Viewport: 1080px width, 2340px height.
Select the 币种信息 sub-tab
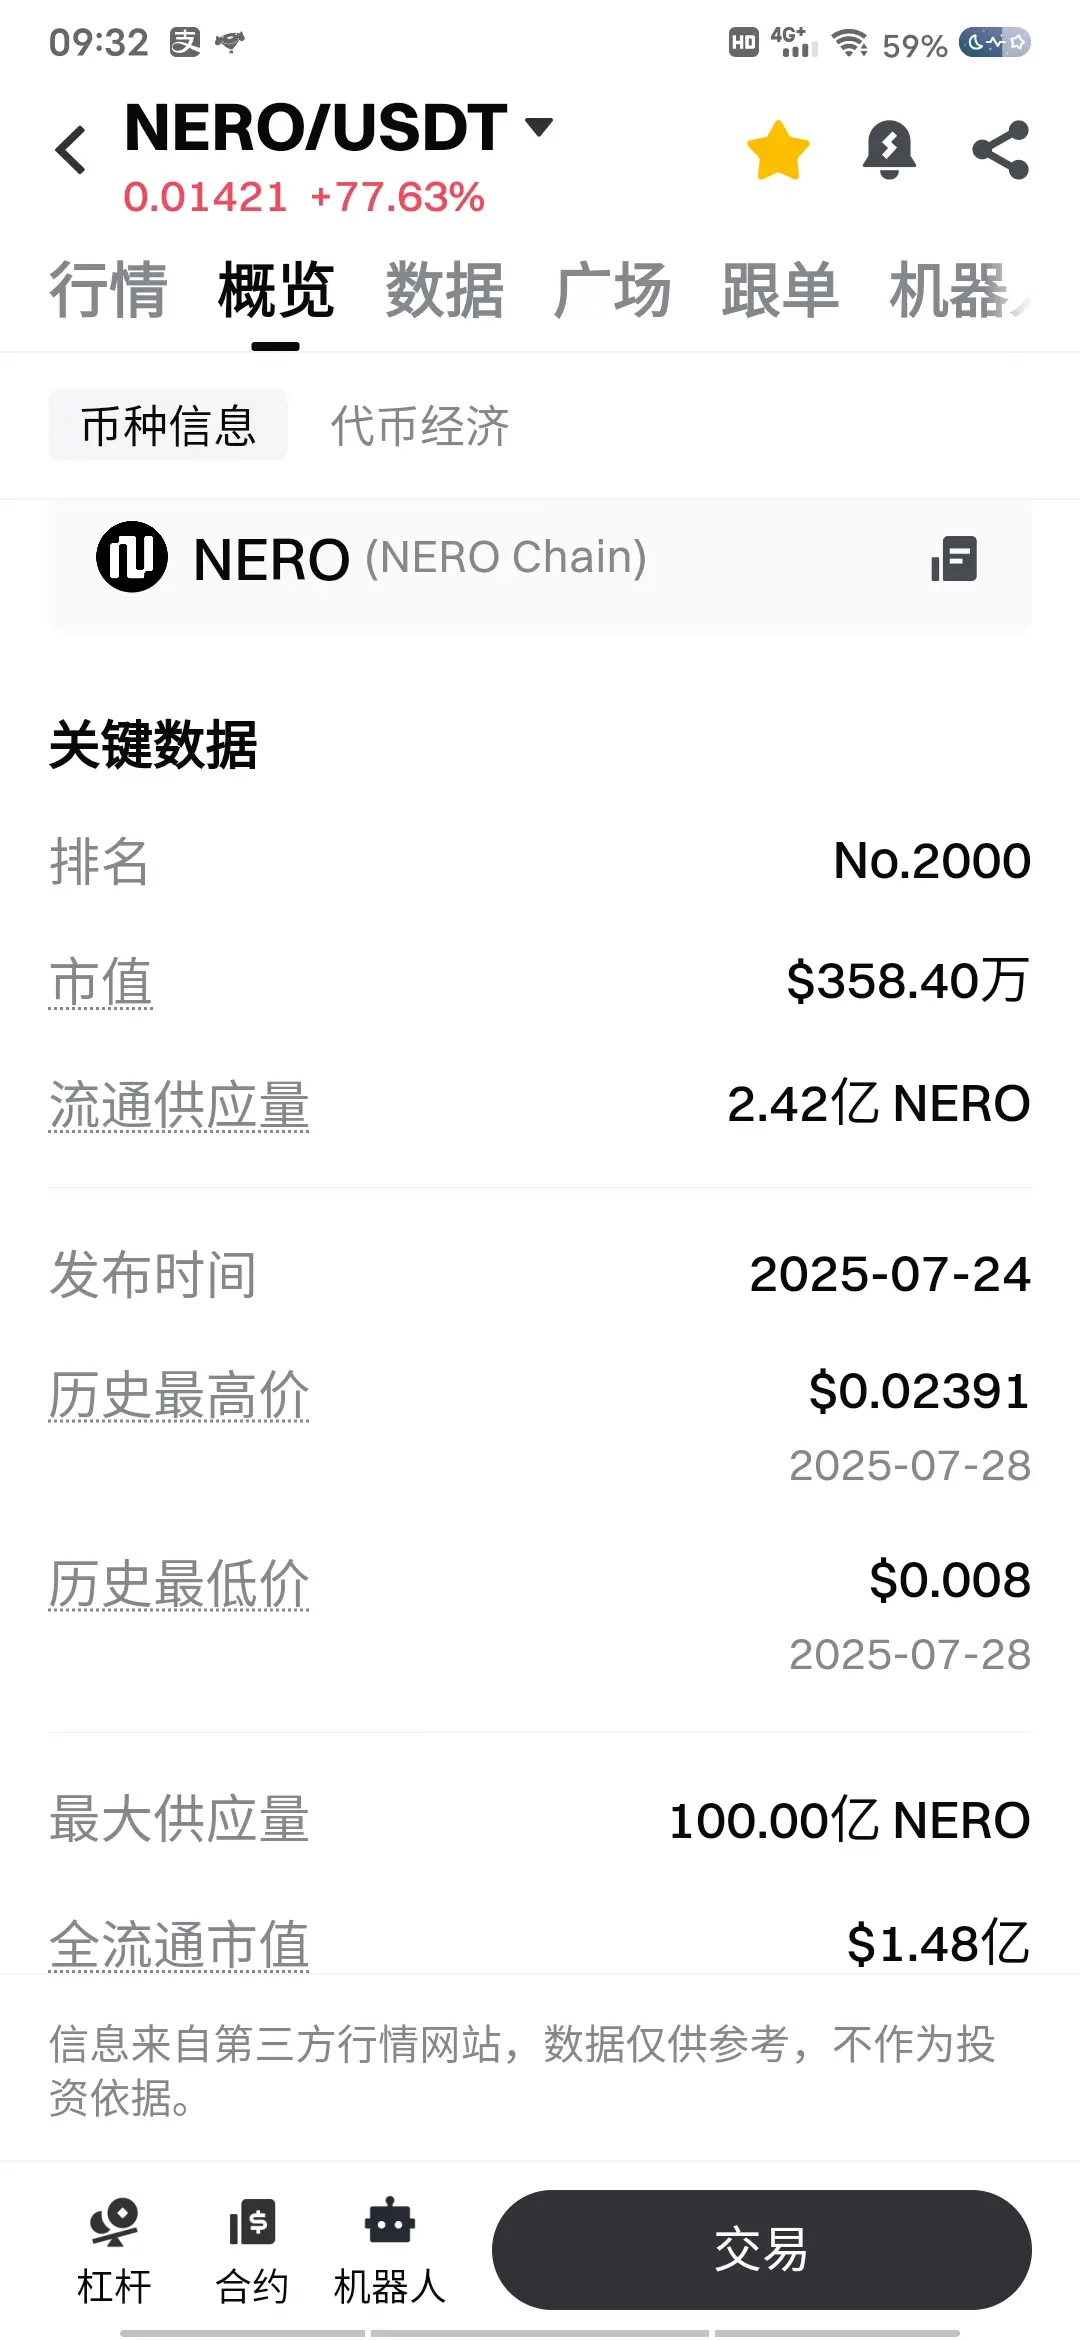pyautogui.click(x=168, y=426)
